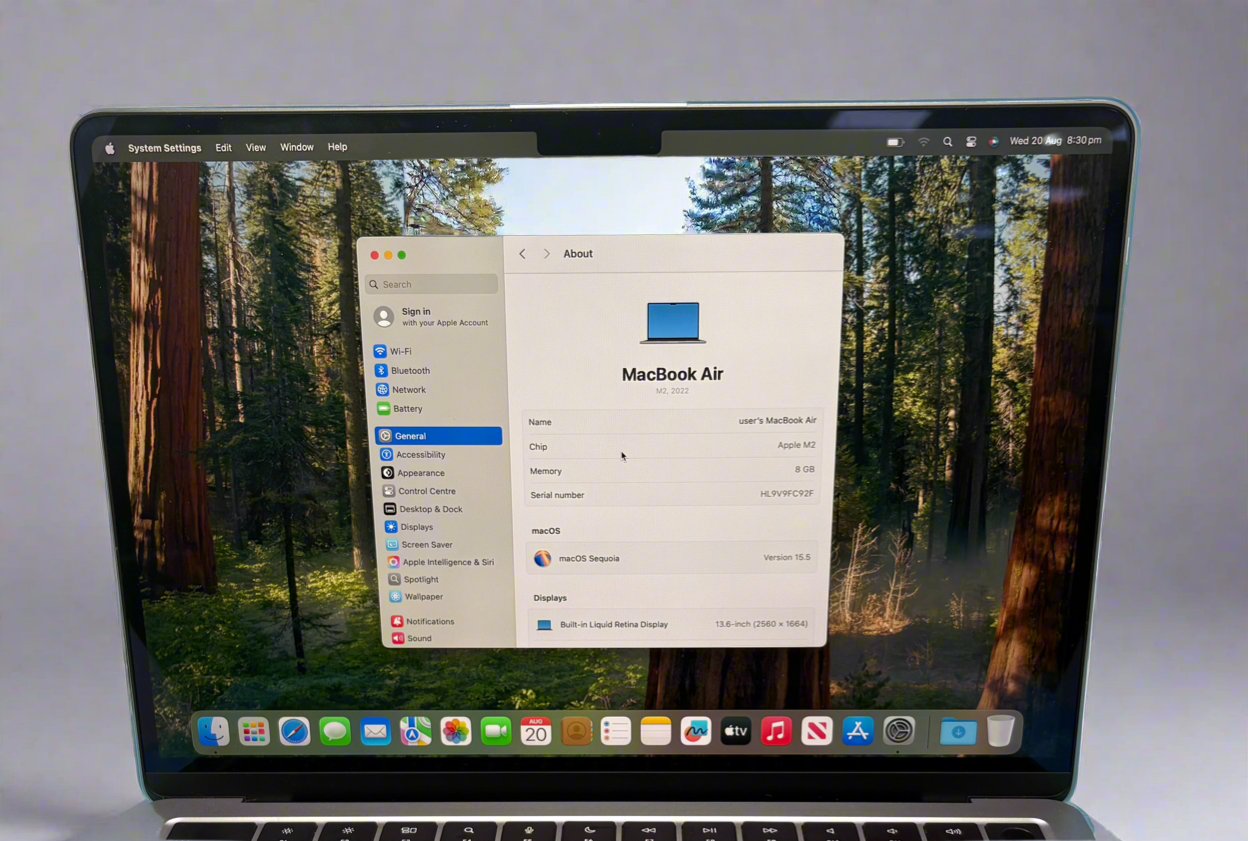
Task: Open the System Settings app menu
Action: click(164, 148)
